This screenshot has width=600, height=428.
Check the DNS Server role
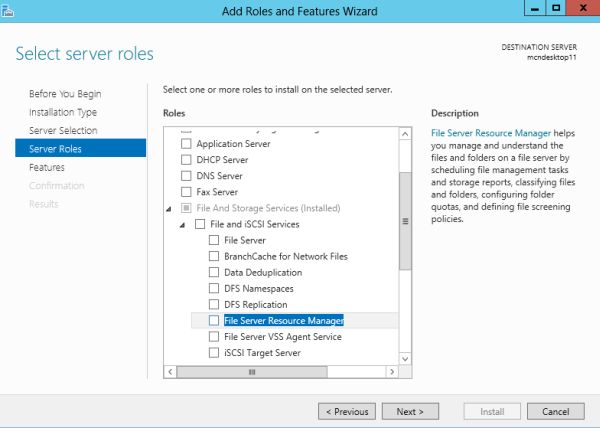(185, 176)
